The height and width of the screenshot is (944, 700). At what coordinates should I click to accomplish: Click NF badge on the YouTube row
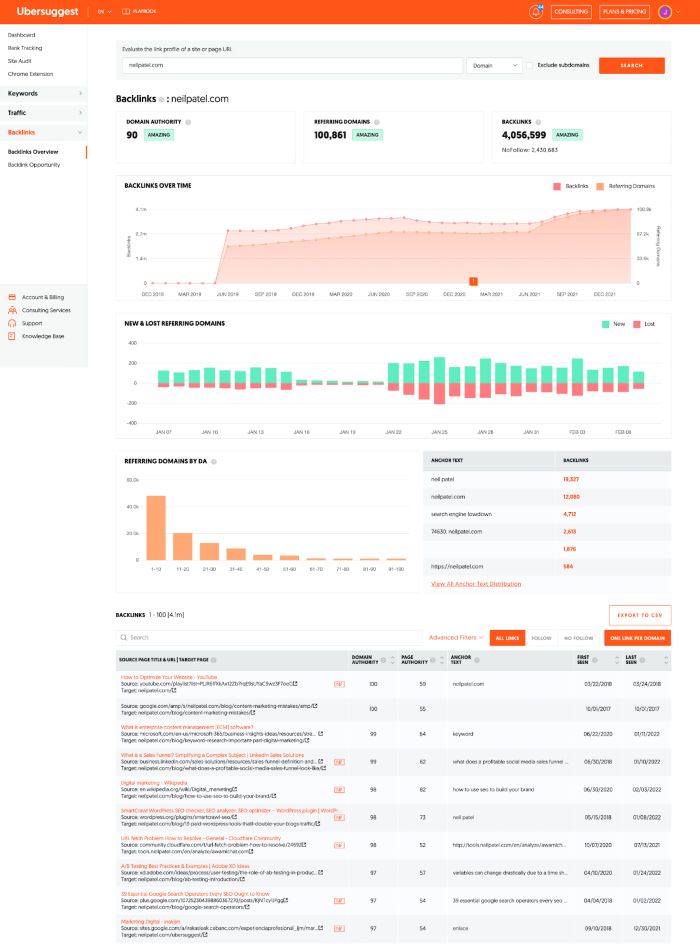pyautogui.click(x=339, y=684)
